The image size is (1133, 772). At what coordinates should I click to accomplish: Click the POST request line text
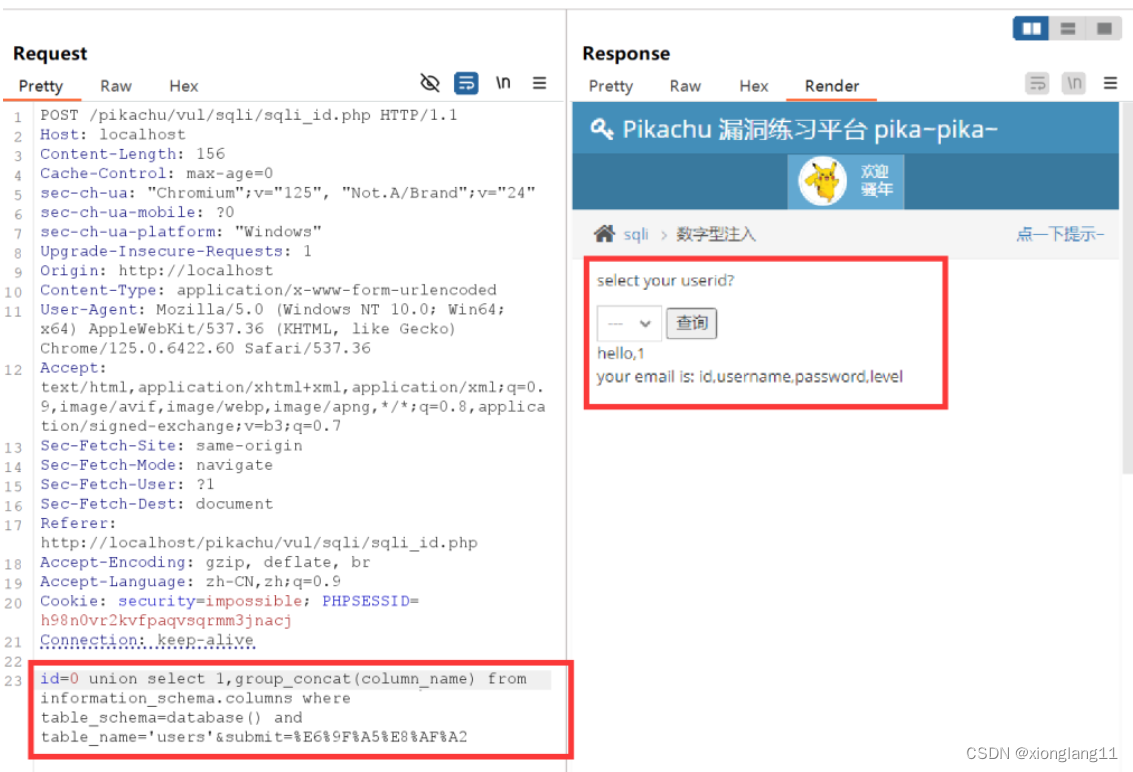[x=249, y=115]
